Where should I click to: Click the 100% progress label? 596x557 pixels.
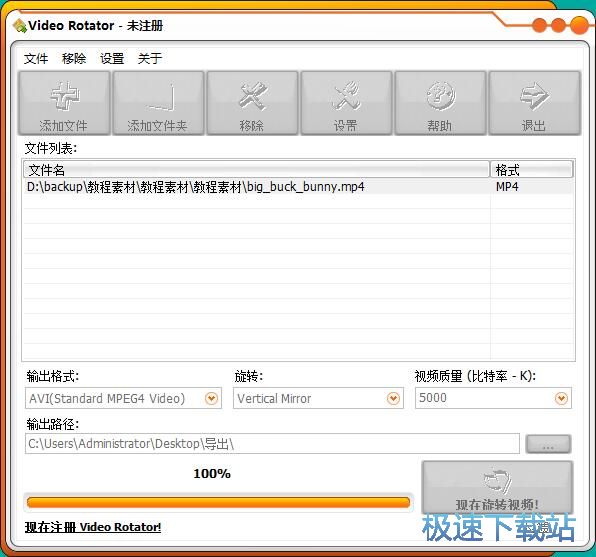pyautogui.click(x=212, y=474)
